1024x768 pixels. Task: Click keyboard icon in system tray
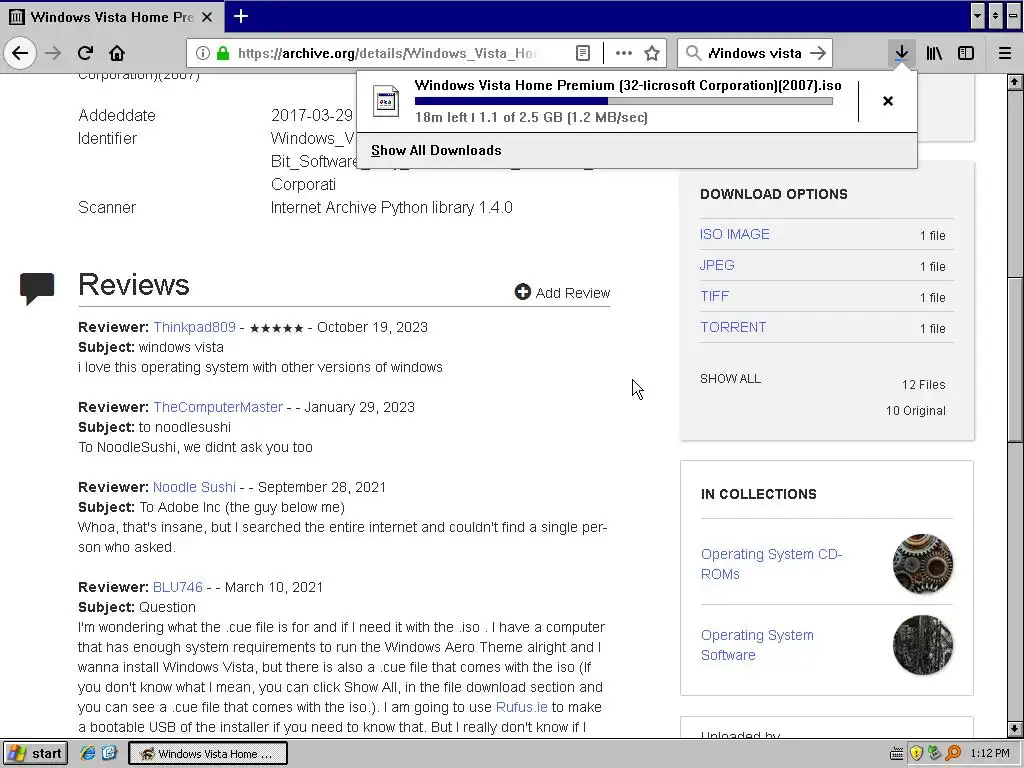coord(897,754)
